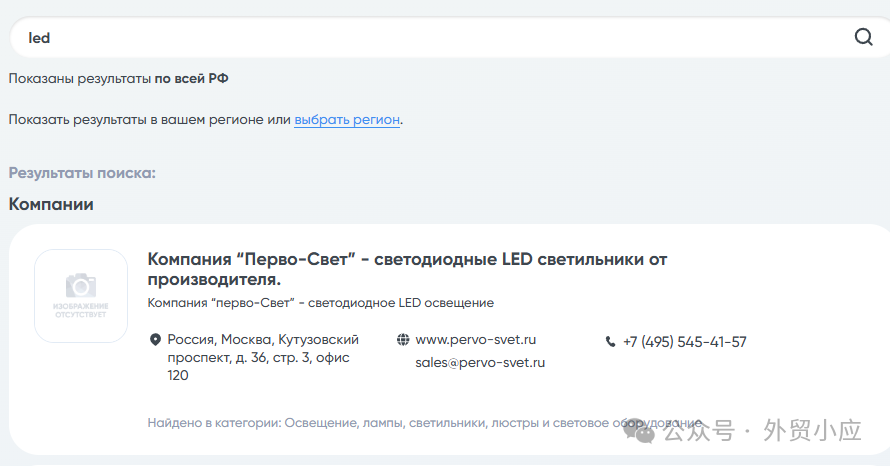Screen dimensions: 890x466
Task: Click the magnifier search icon
Action: pos(864,38)
